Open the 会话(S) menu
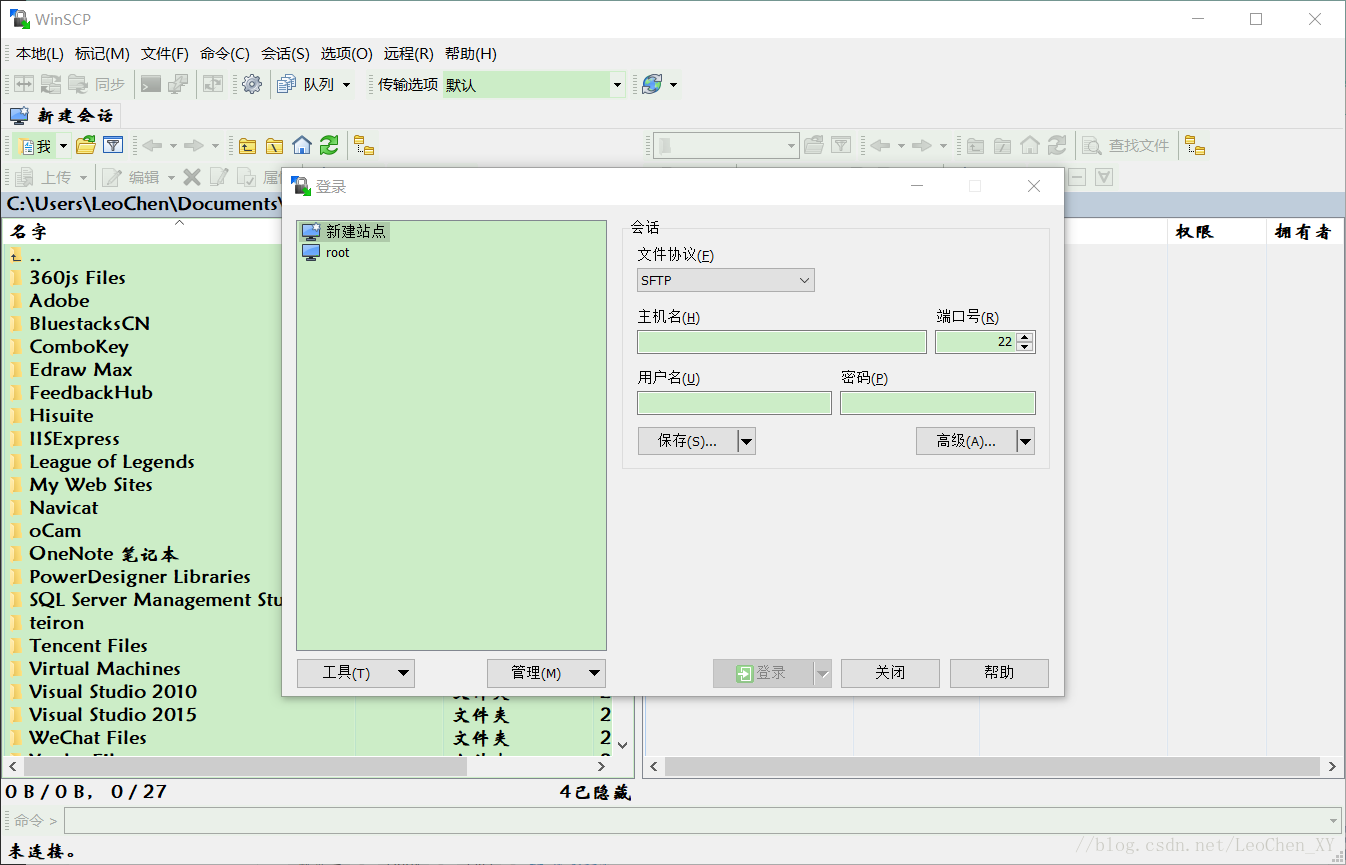Viewport: 1346px width, 865px height. coord(284,54)
